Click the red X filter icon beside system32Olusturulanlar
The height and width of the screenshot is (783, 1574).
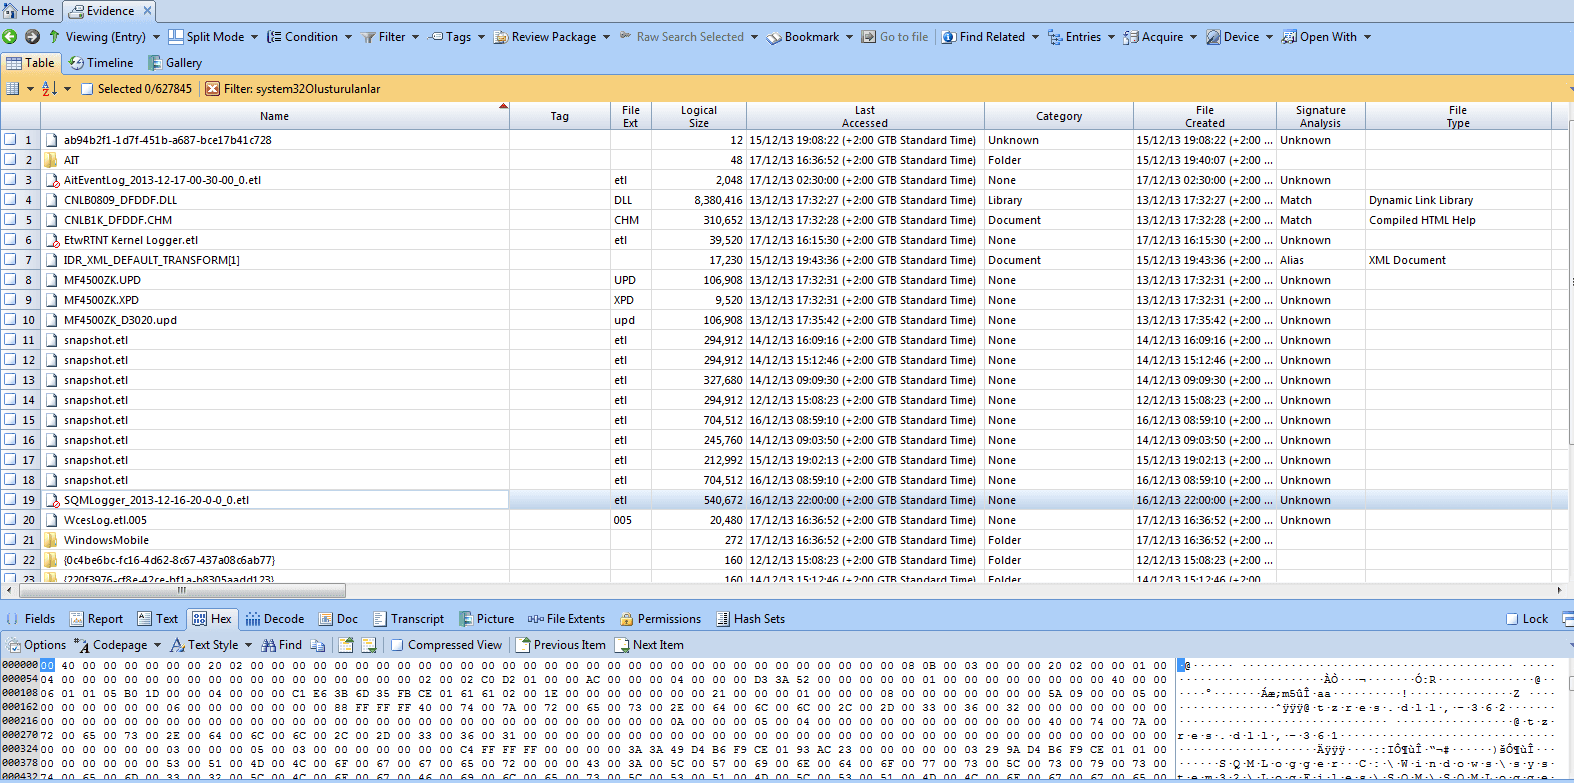212,89
